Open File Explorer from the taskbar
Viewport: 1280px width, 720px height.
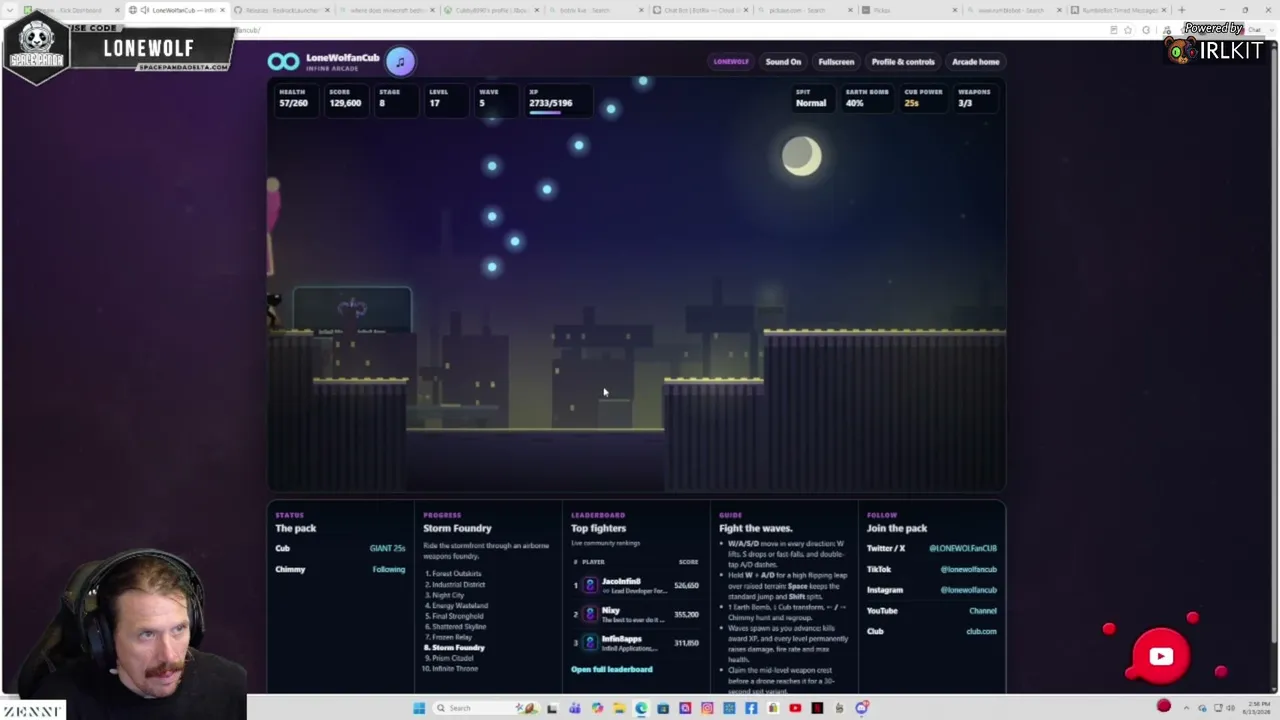pos(619,708)
